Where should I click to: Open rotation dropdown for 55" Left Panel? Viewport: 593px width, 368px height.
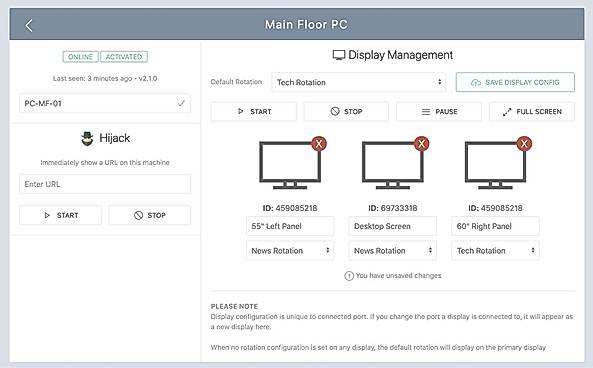point(290,250)
